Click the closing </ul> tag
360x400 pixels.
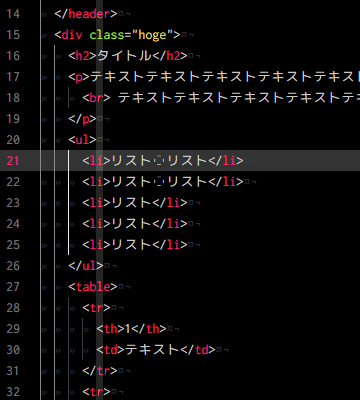coord(86,266)
